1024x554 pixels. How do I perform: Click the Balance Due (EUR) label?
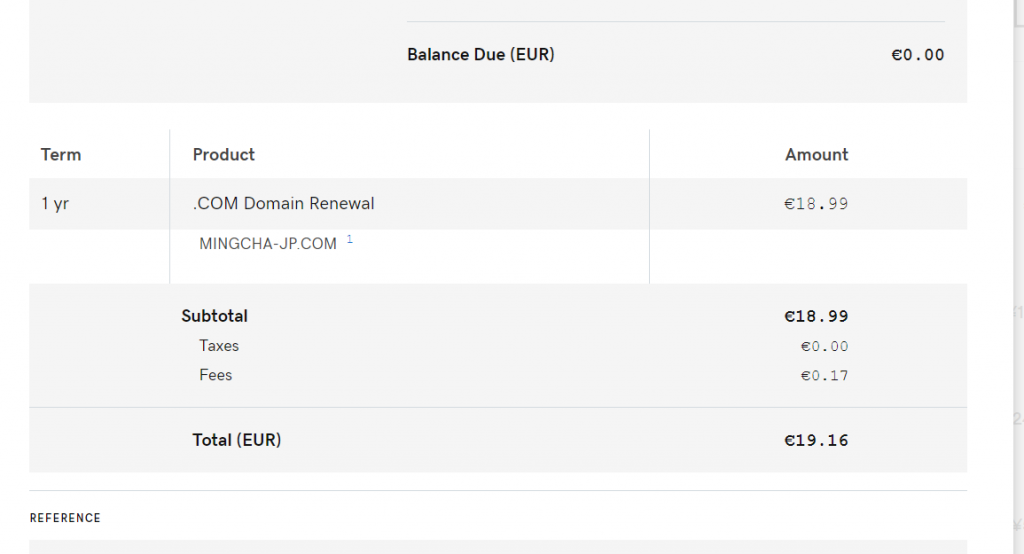point(480,55)
